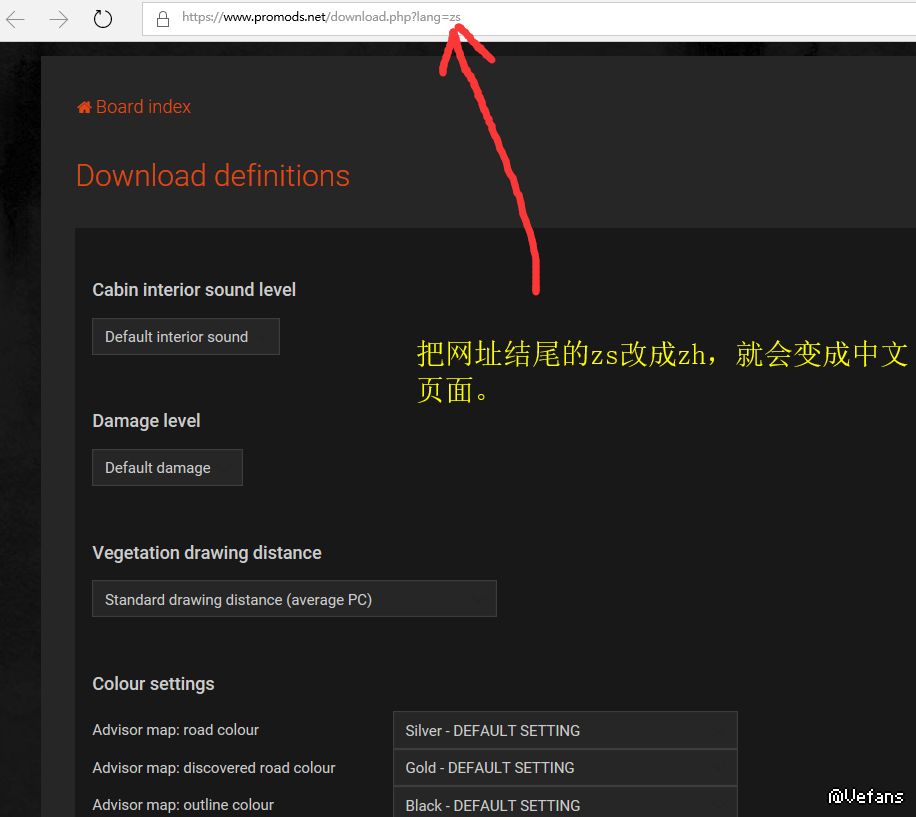Click the home icon beside Board index

click(x=84, y=107)
